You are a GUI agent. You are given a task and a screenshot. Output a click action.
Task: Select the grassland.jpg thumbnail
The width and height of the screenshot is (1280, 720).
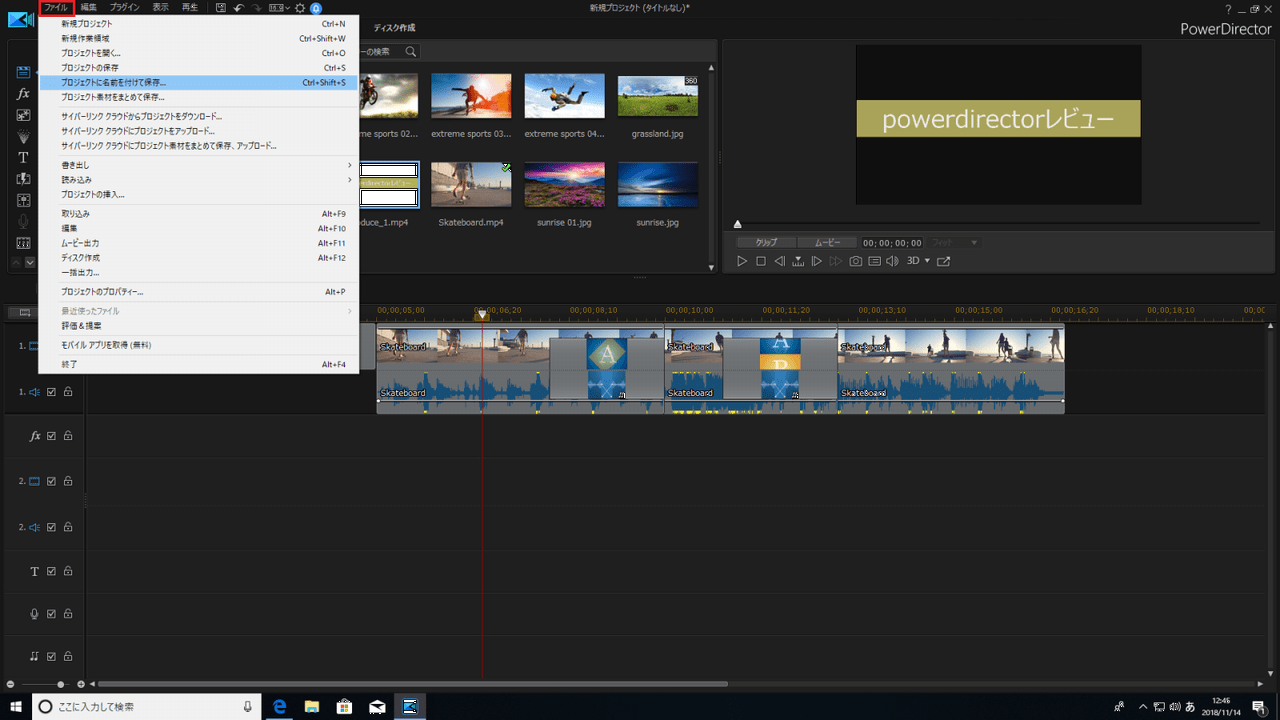(658, 96)
